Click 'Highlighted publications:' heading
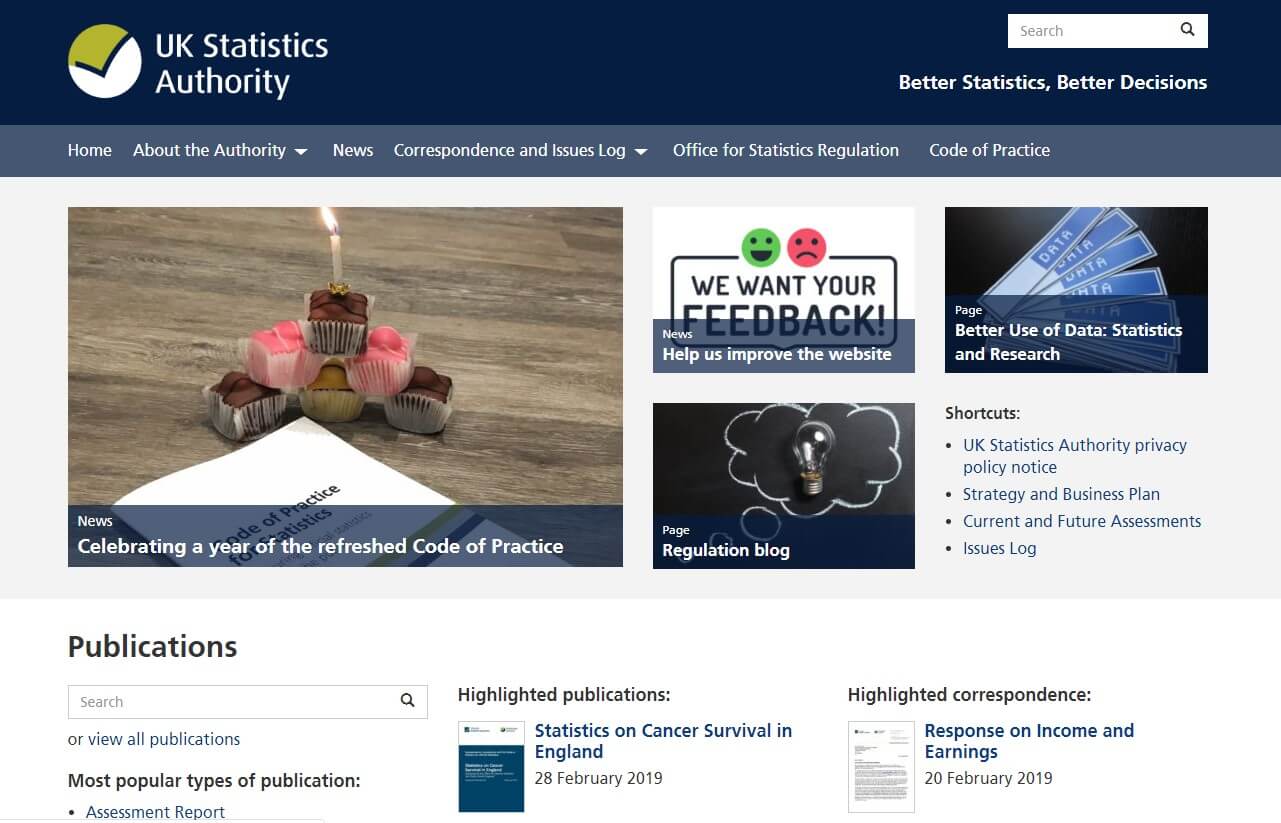Screen dimensions: 1281x823 pyautogui.click(x=564, y=694)
